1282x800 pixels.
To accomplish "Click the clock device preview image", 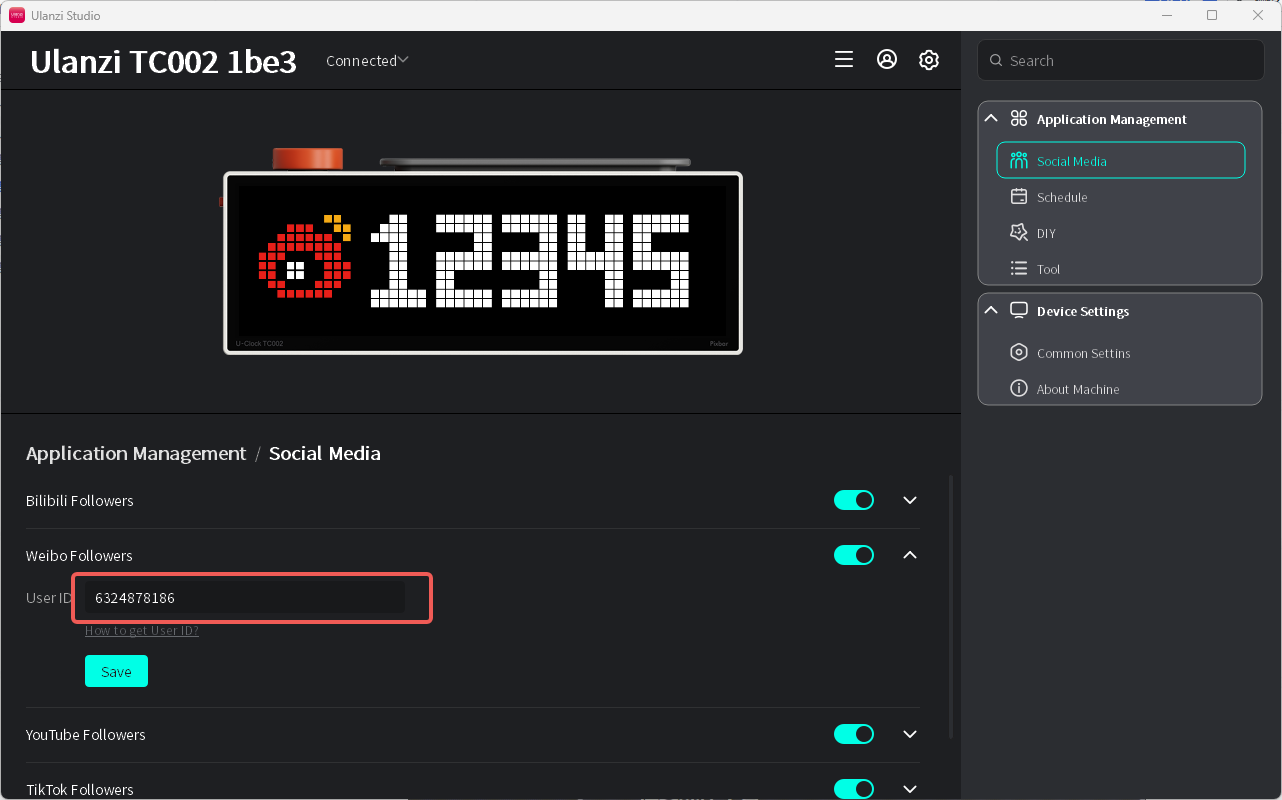I will [483, 252].
